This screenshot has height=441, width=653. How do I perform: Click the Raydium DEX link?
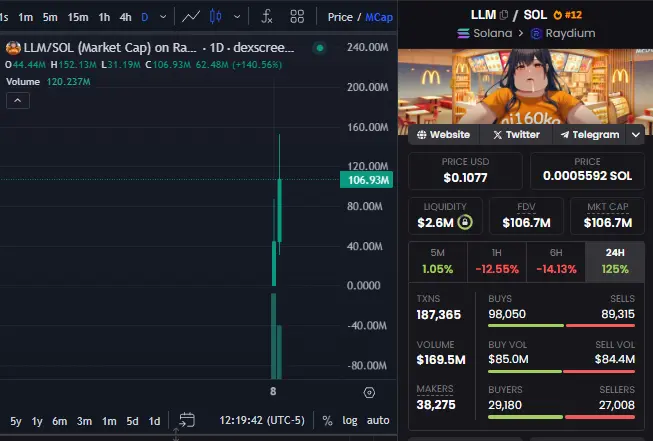click(563, 33)
